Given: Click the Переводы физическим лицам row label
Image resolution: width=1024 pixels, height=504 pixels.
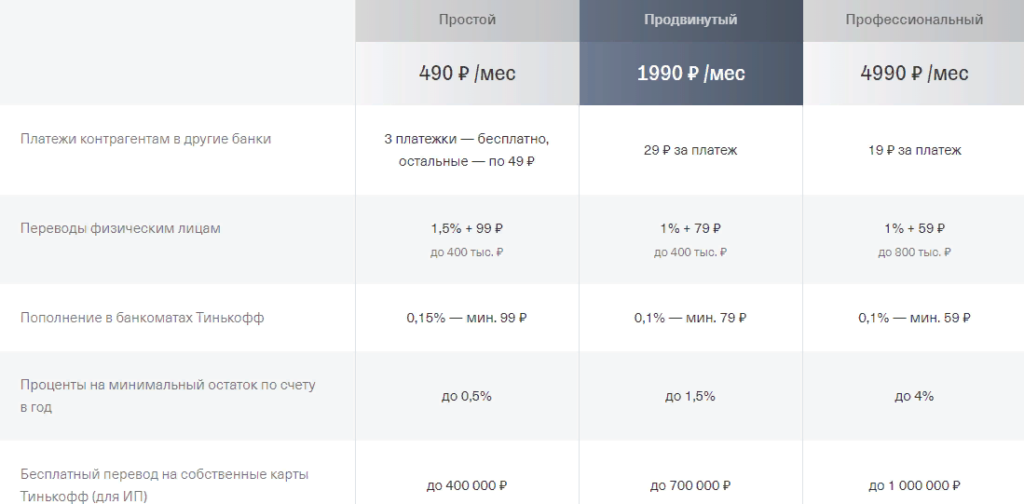Looking at the screenshot, I should click(120, 228).
